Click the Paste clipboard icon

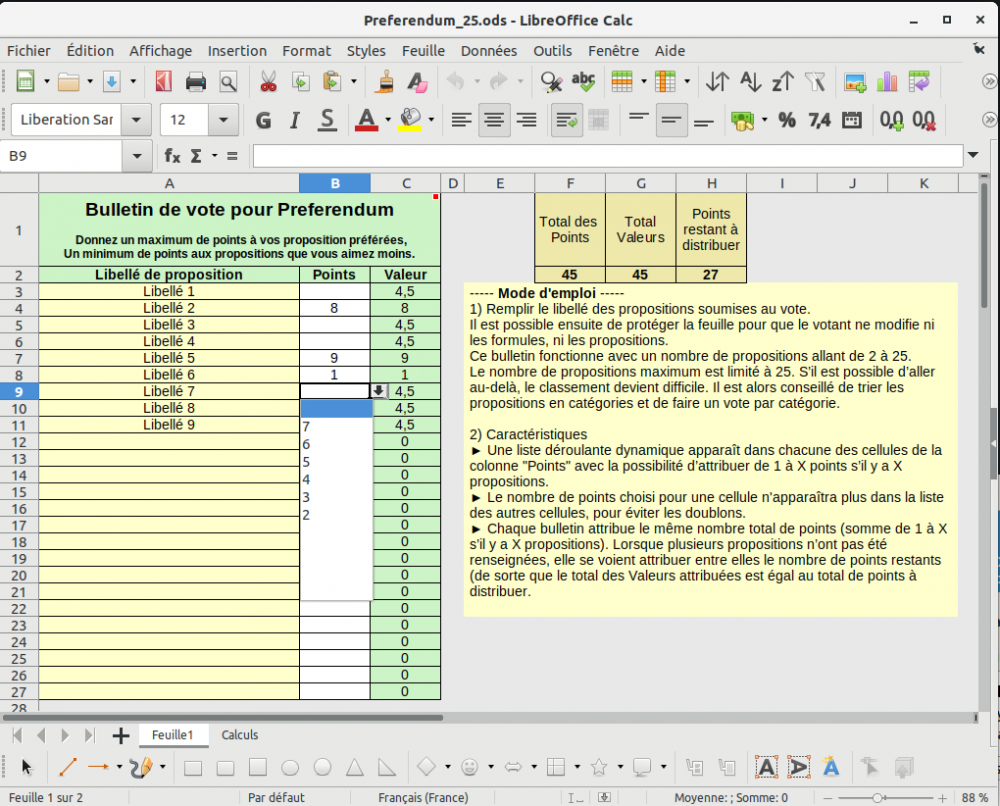[332, 82]
